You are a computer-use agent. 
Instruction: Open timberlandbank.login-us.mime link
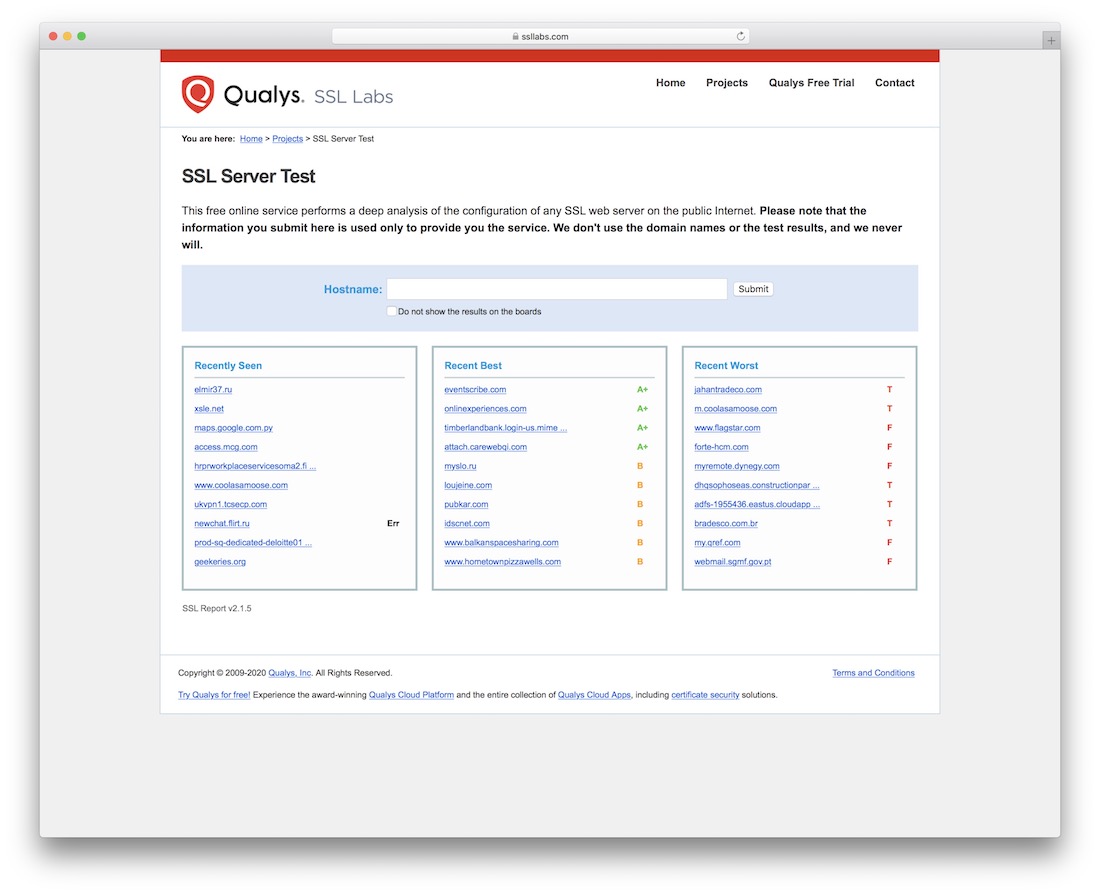pos(505,427)
